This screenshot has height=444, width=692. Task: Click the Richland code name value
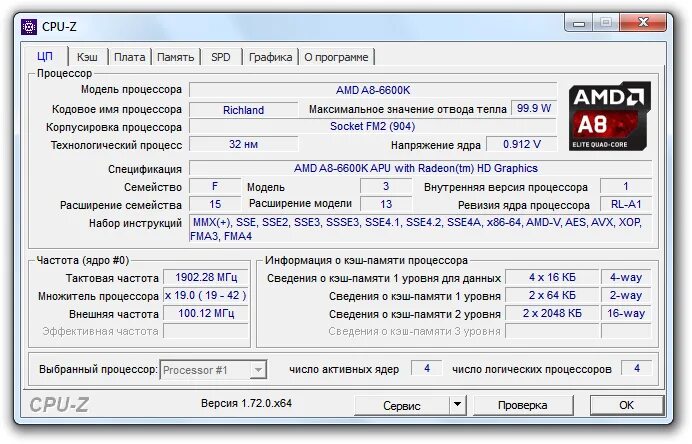click(x=244, y=109)
